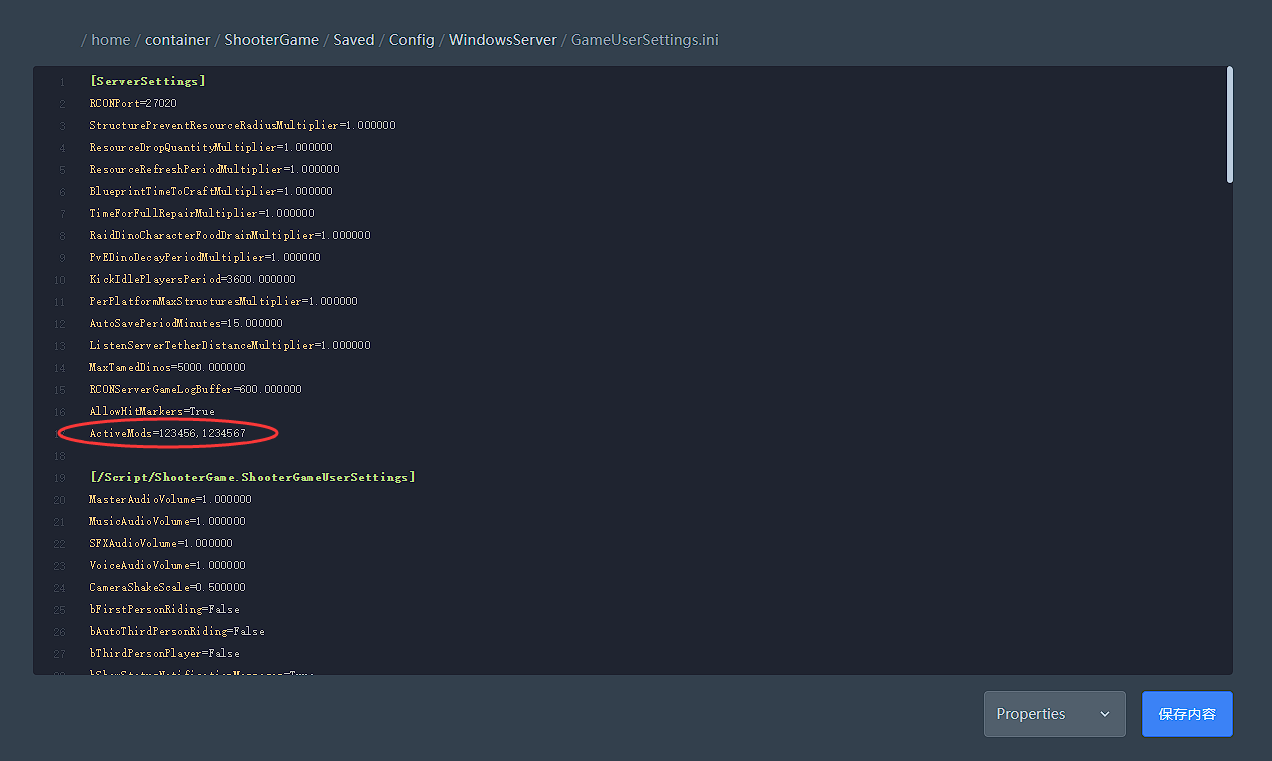This screenshot has height=761, width=1272.
Task: Click the bThirdPersonPlayer=False line
Action: point(164,653)
